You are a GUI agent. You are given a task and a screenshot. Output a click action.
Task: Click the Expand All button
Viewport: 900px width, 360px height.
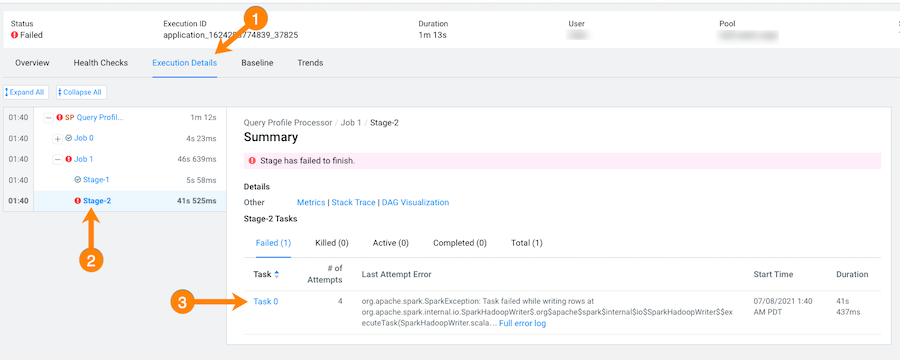(x=26, y=92)
